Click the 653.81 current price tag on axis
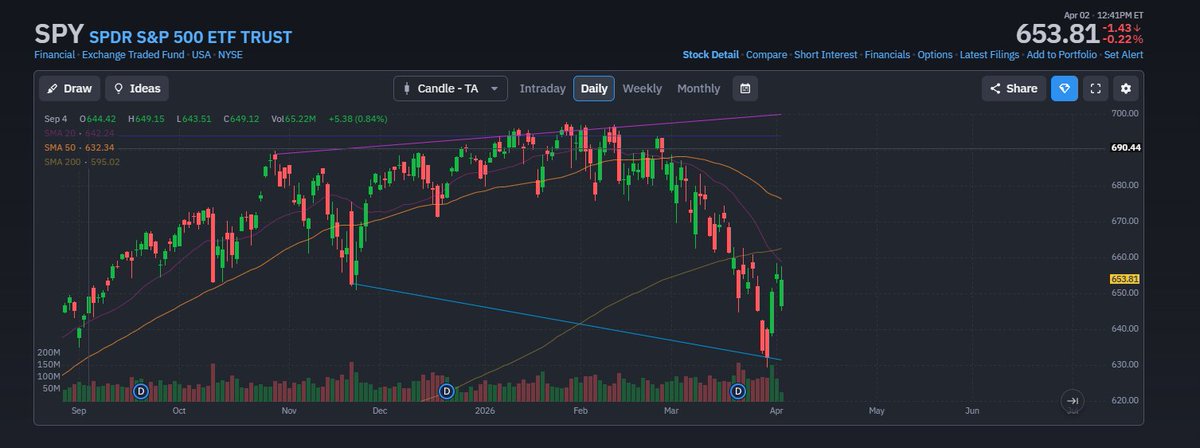Screen dimensions: 1200x448 tap(1126, 279)
